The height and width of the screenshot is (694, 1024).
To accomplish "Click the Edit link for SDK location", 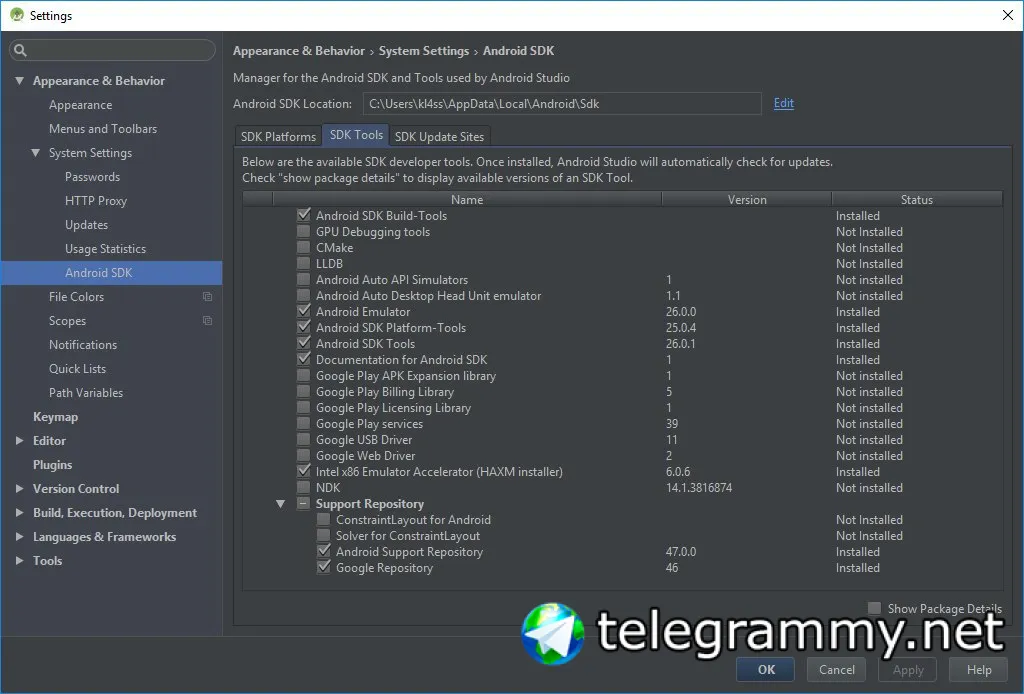I will [x=784, y=103].
